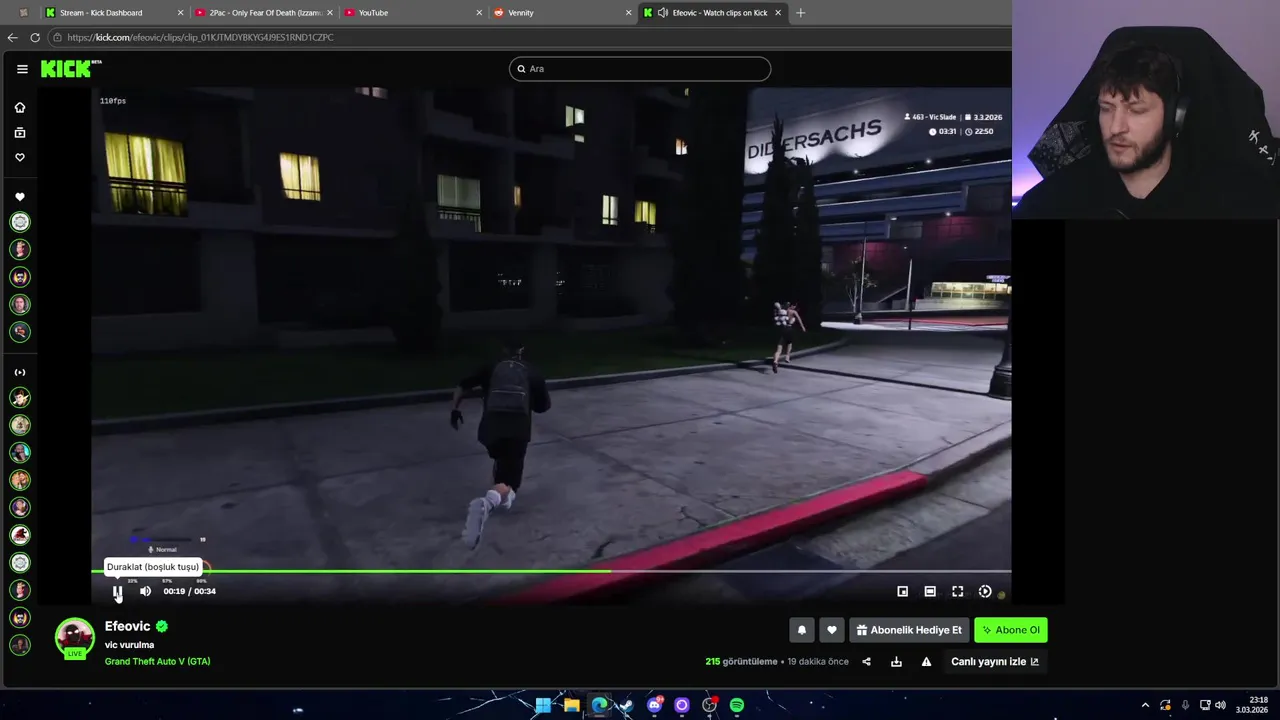The image size is (1280, 720).
Task: Open the Browse icon in Kick sidebar
Action: pos(19,132)
